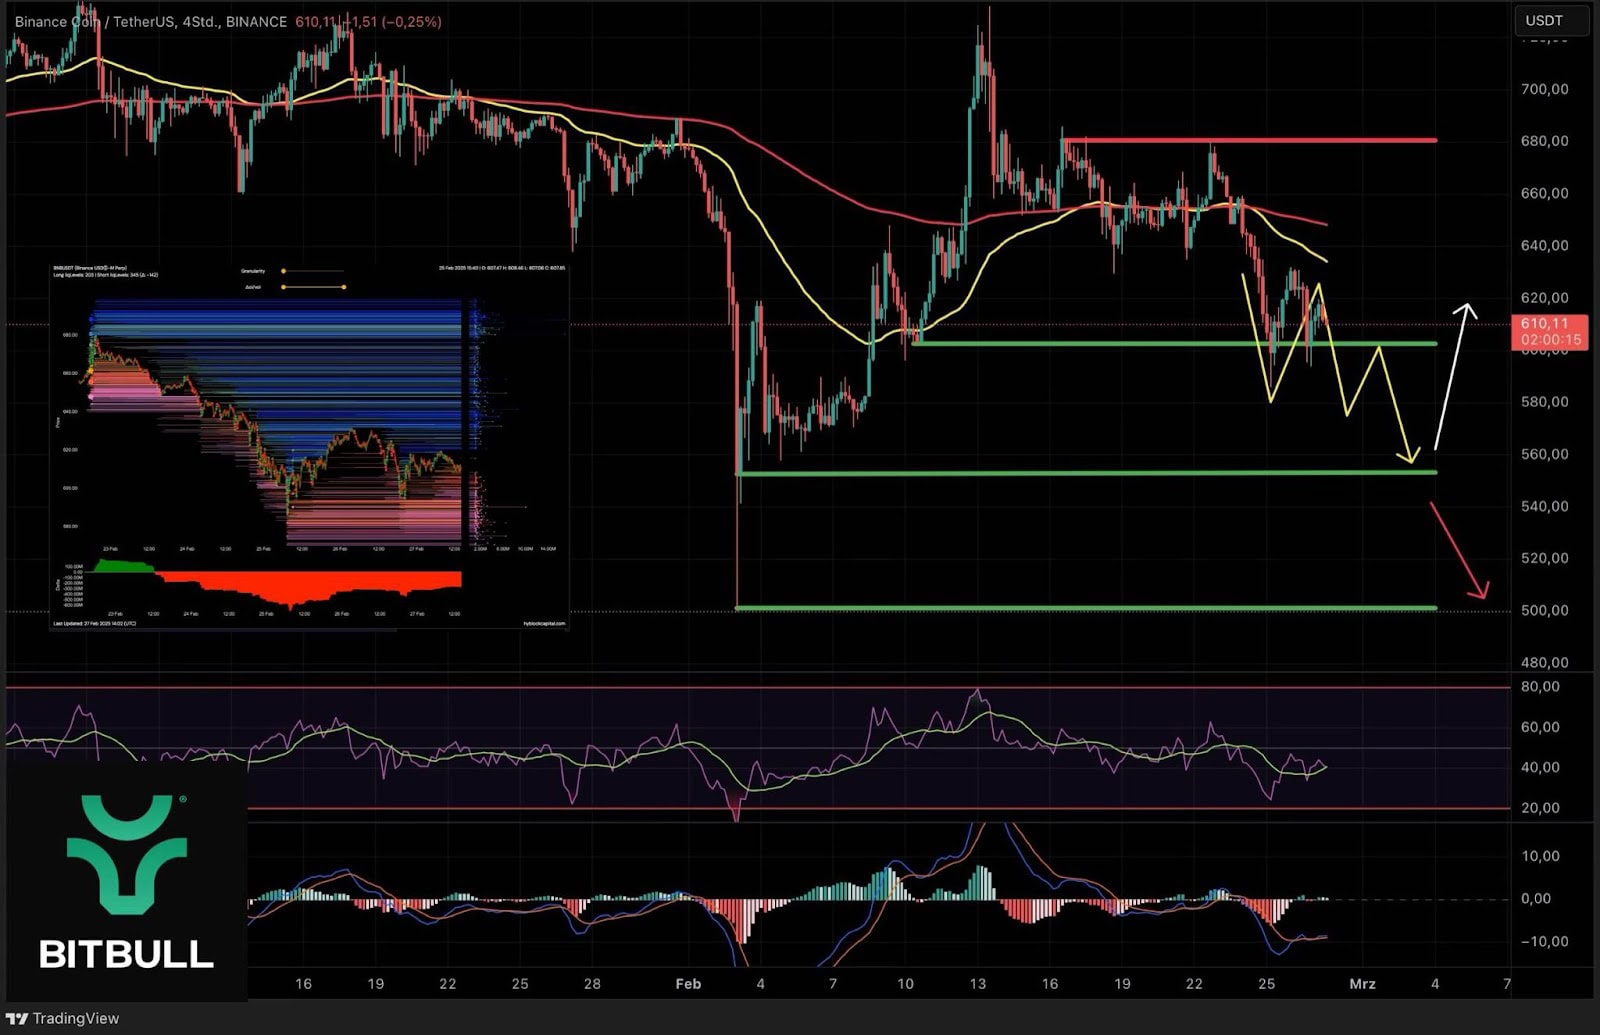
Task: Click the 60,00 level on the RSI axis
Action: 1540,727
